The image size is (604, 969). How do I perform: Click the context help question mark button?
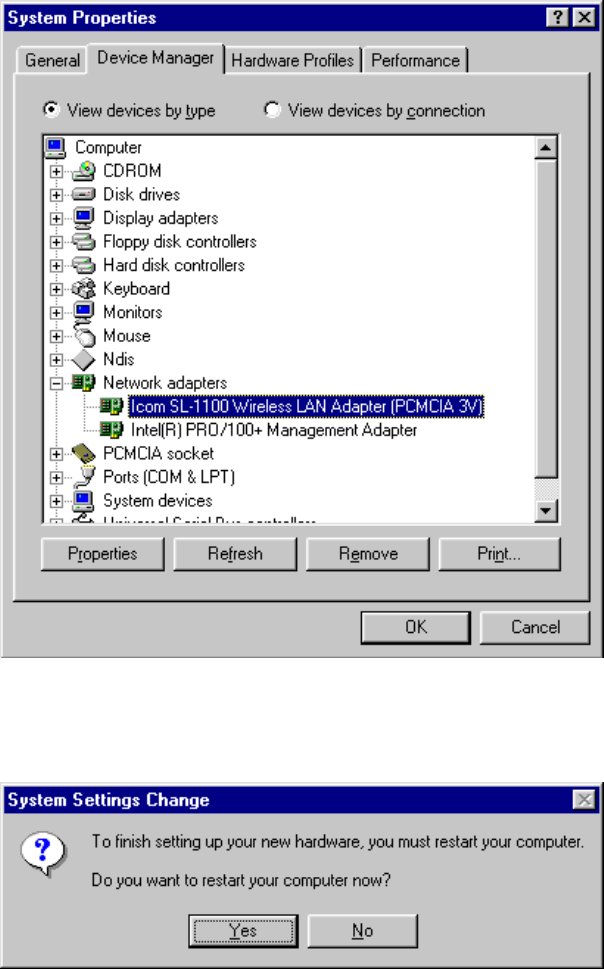pyautogui.click(x=558, y=17)
